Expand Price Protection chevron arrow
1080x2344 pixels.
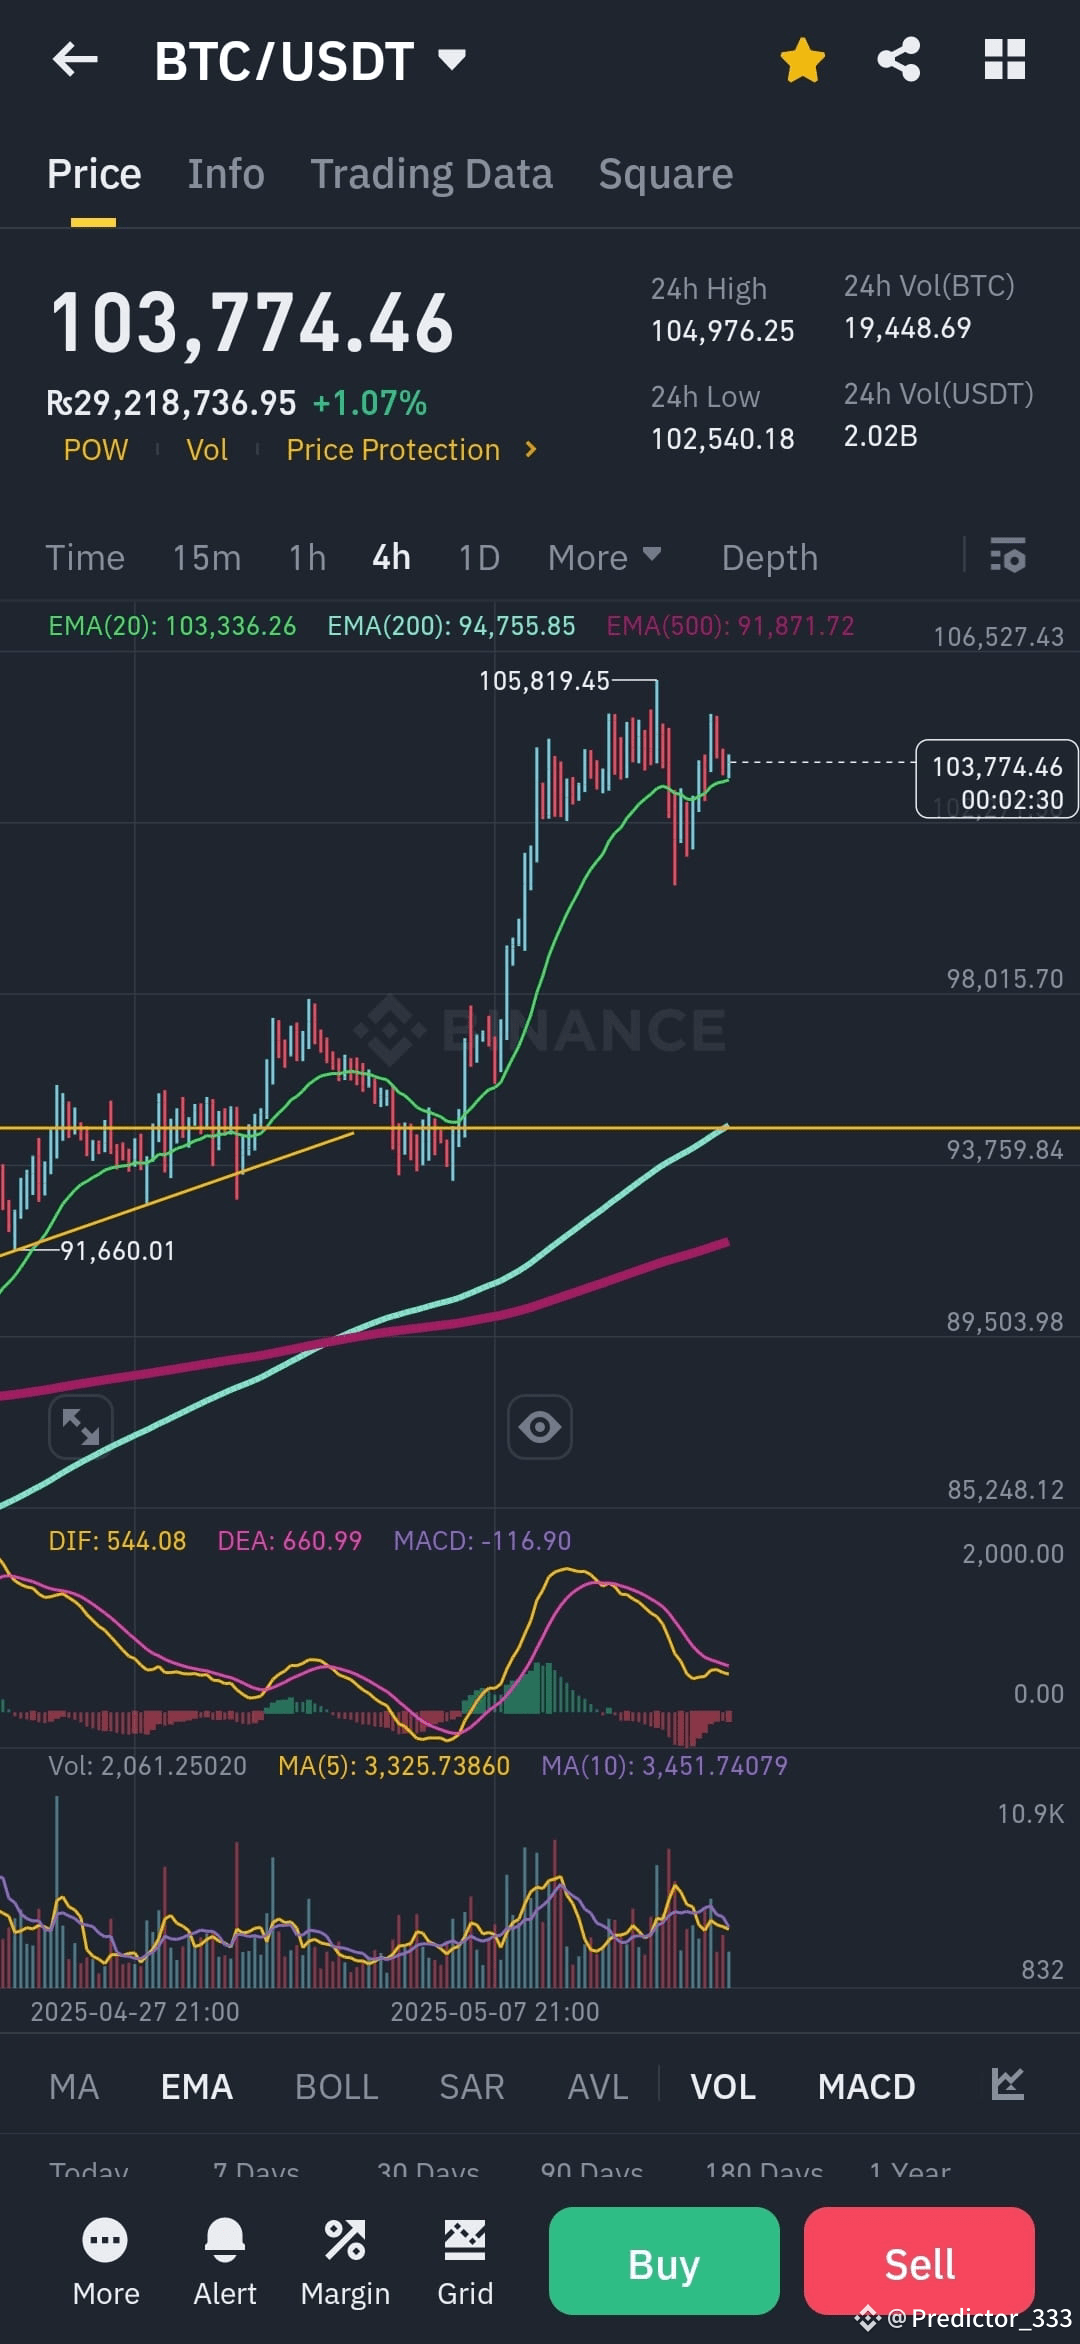[531, 450]
